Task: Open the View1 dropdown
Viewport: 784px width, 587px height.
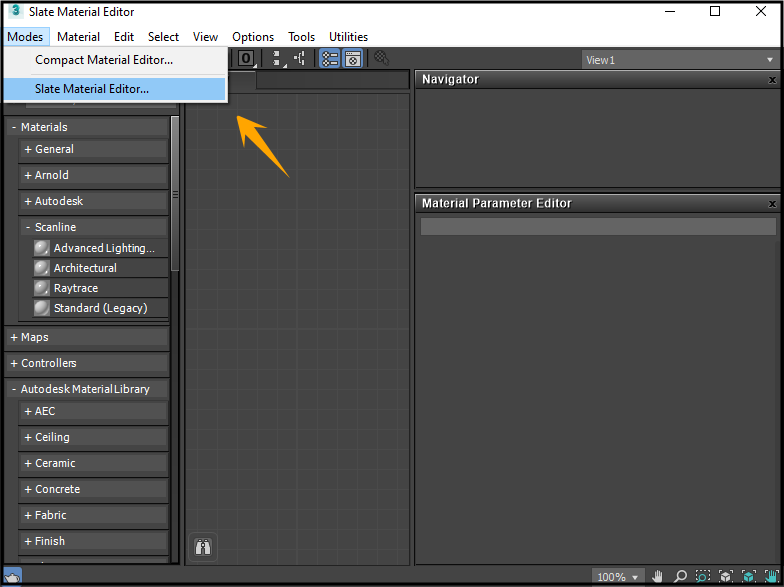Action: pos(680,60)
